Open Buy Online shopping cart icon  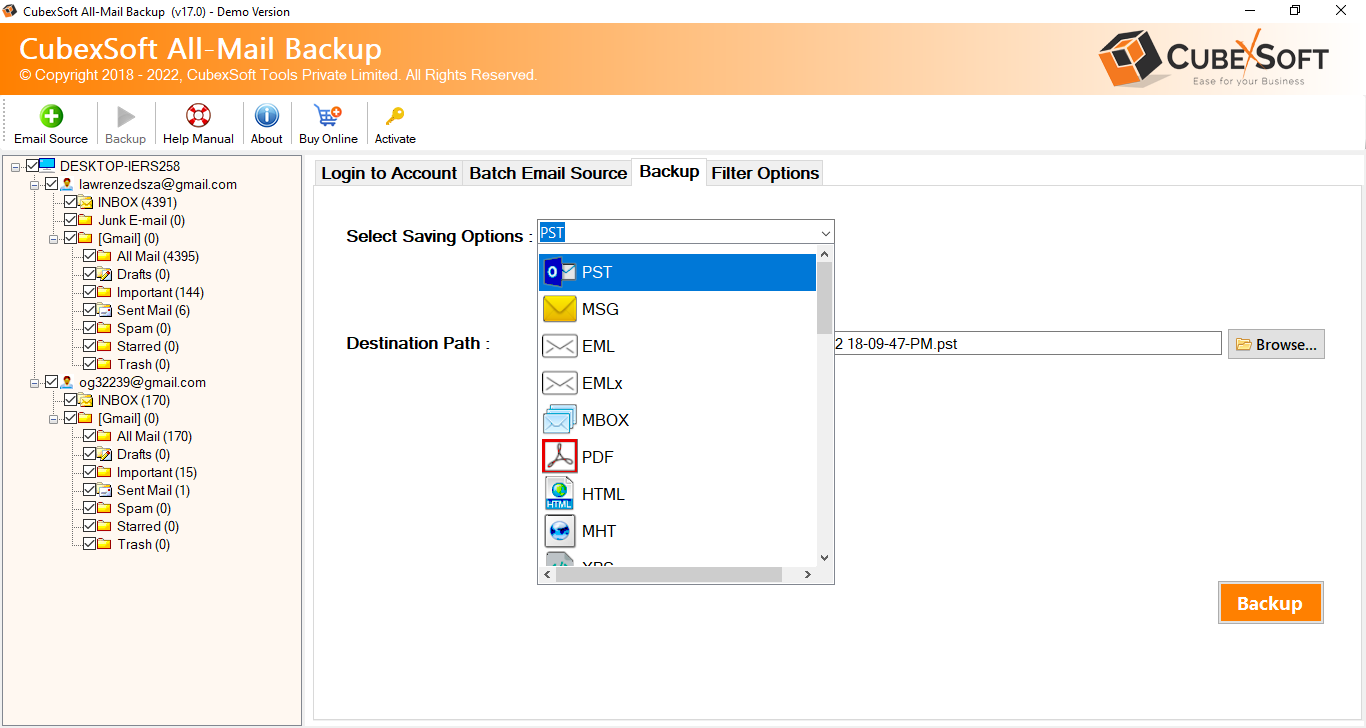pyautogui.click(x=327, y=116)
